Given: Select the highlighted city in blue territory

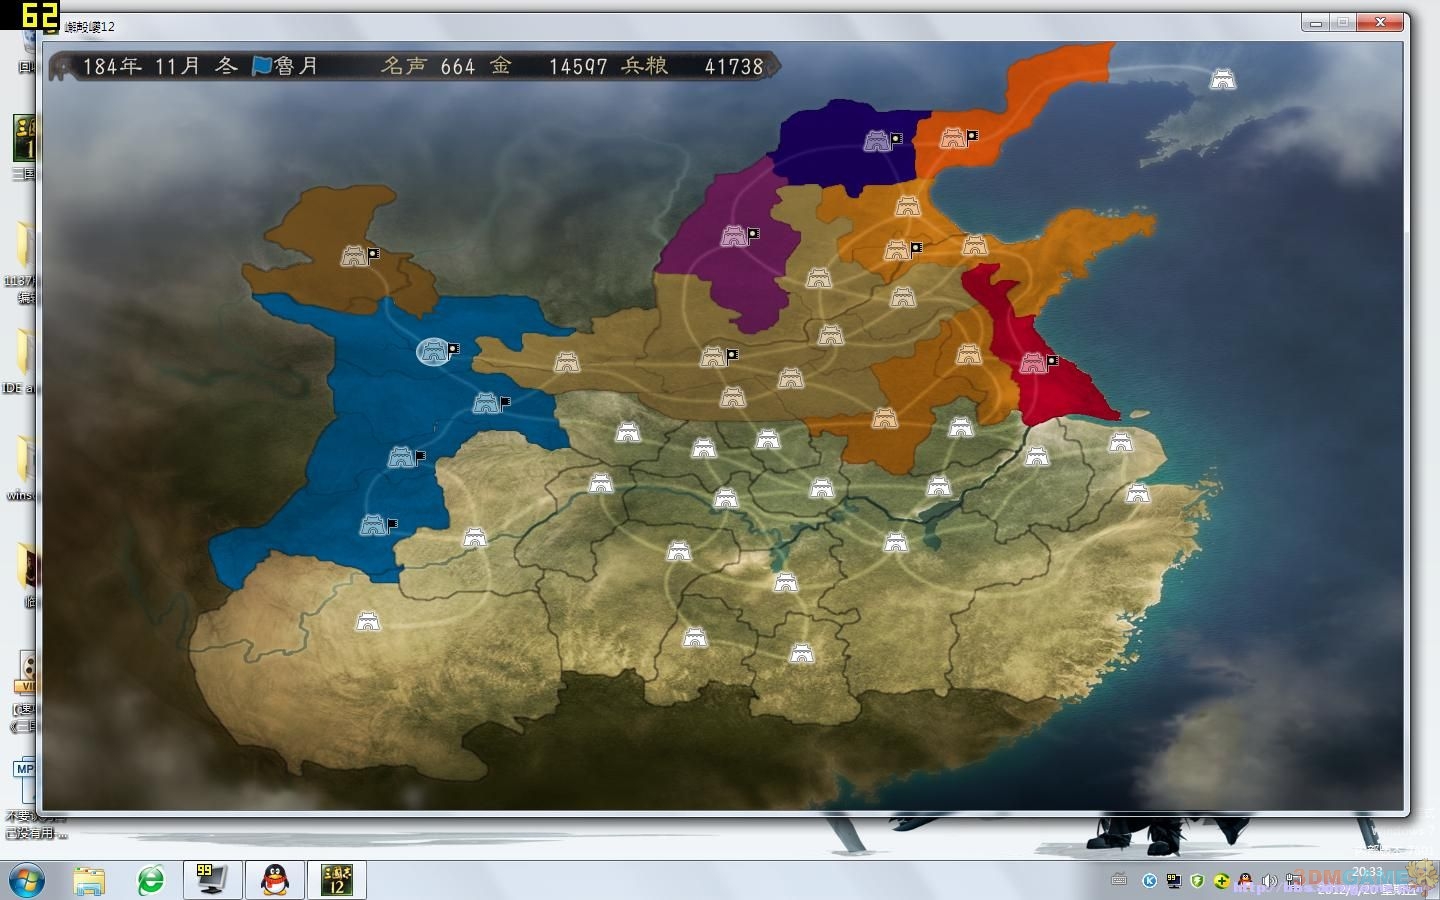Looking at the screenshot, I should (x=433, y=351).
